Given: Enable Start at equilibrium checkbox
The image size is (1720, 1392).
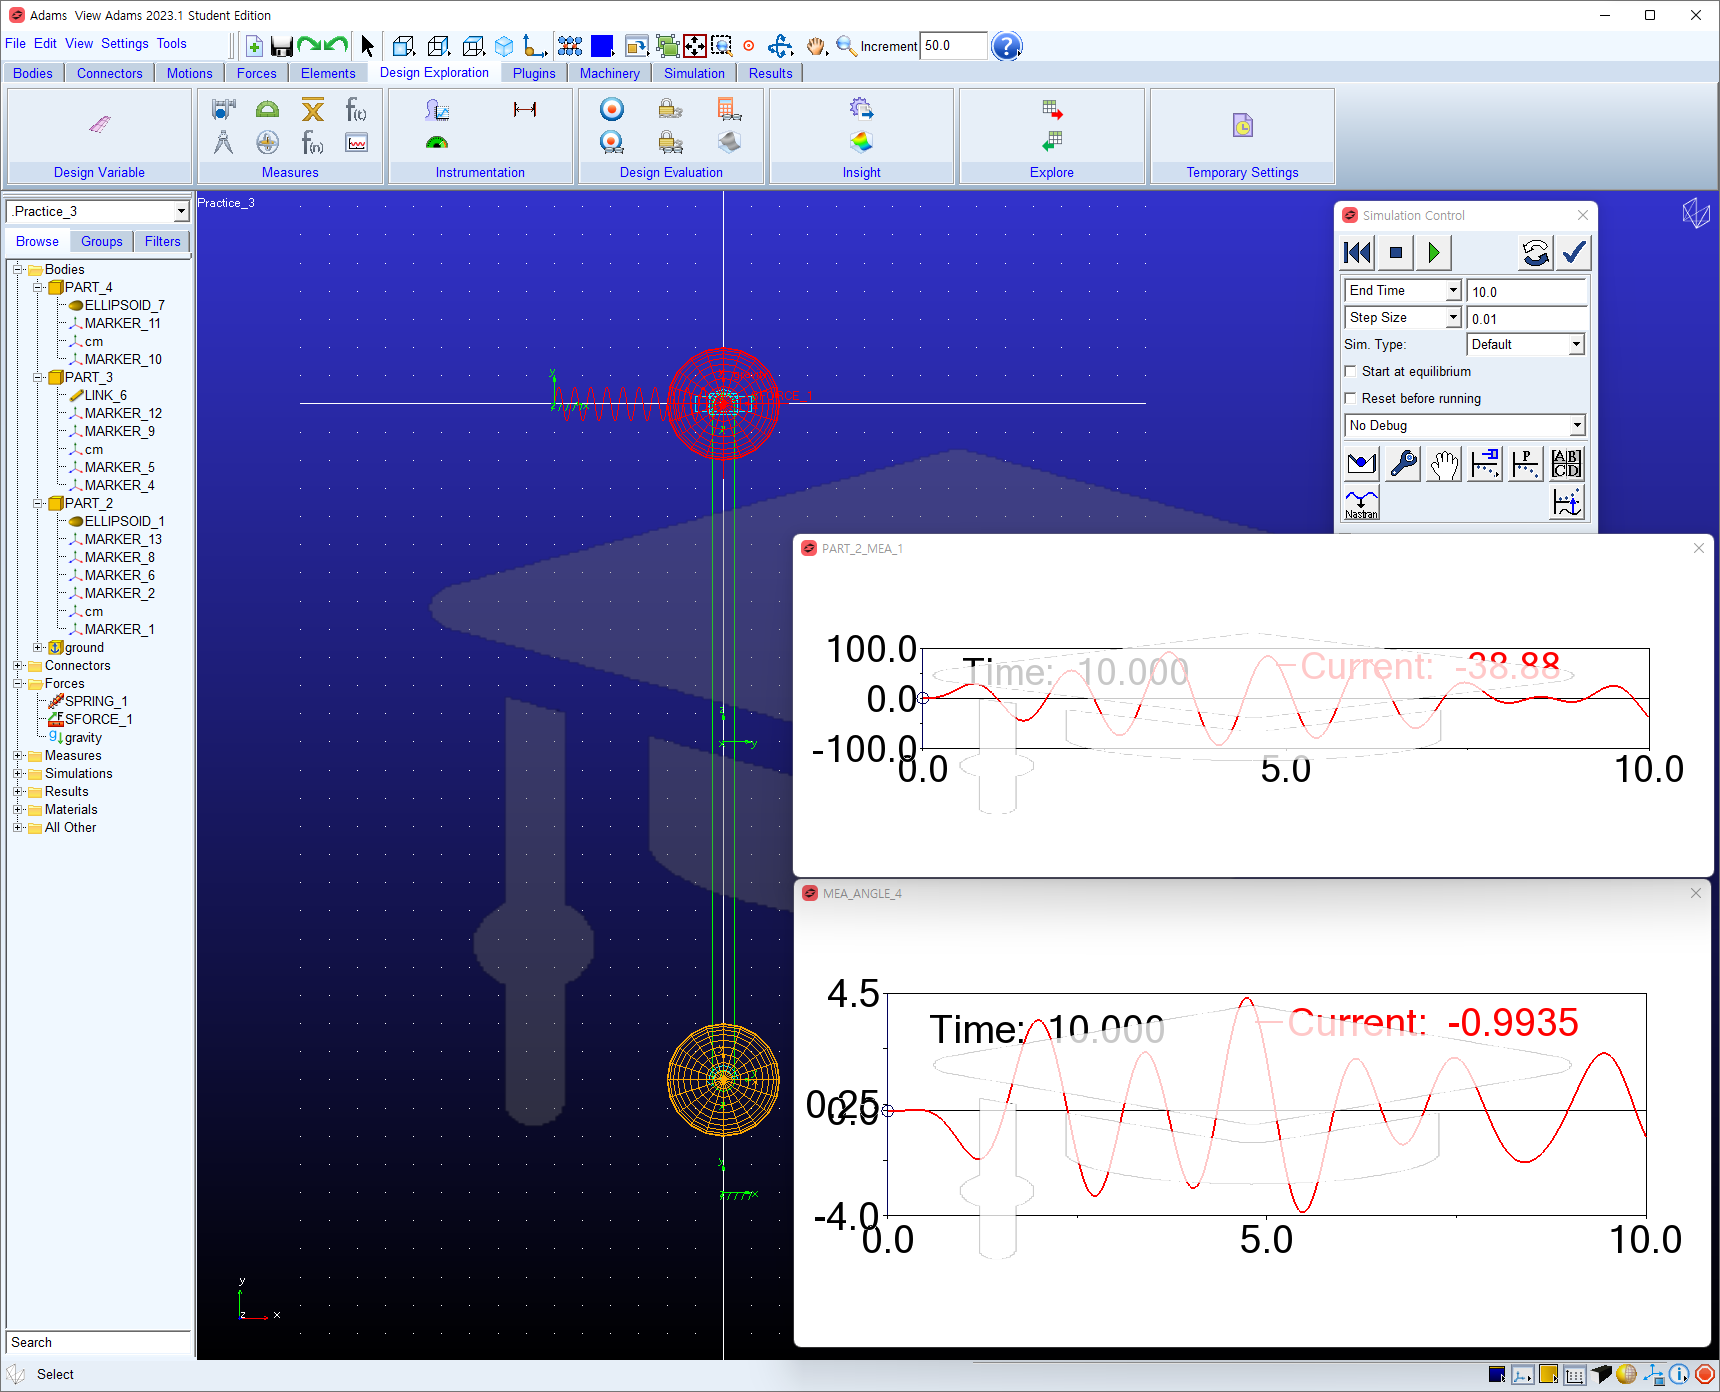Looking at the screenshot, I should 1351,371.
